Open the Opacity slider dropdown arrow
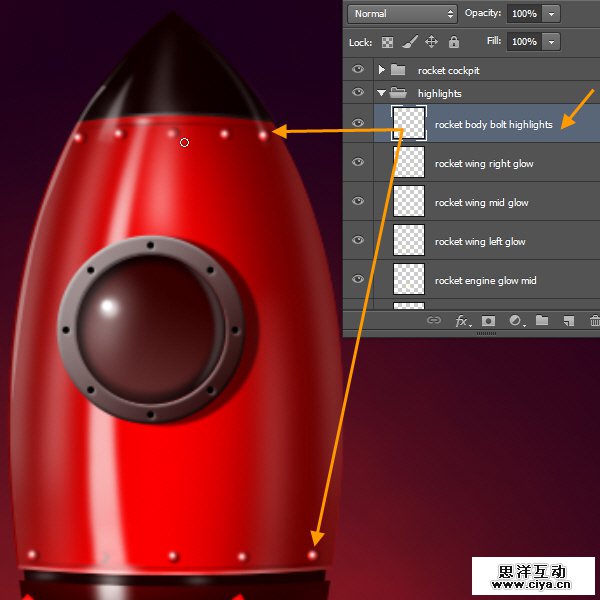The width and height of the screenshot is (600, 600). click(551, 14)
